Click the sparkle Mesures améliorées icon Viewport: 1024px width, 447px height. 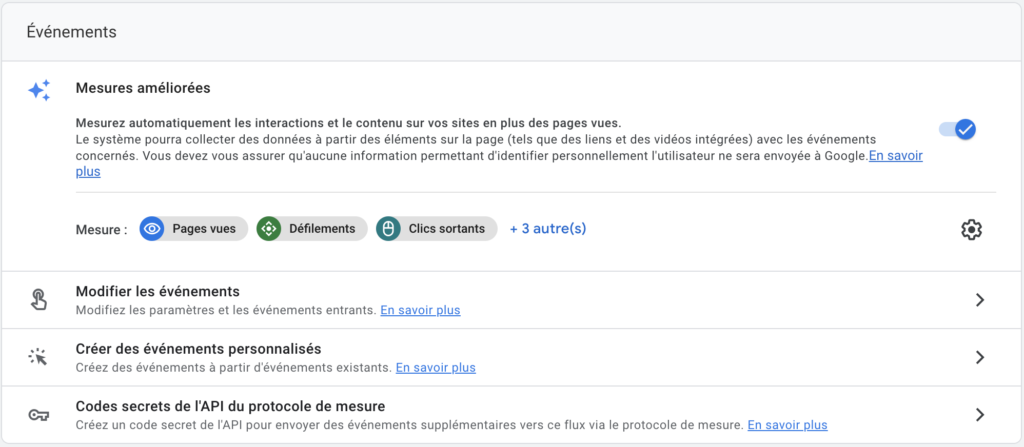pyautogui.click(x=39, y=91)
